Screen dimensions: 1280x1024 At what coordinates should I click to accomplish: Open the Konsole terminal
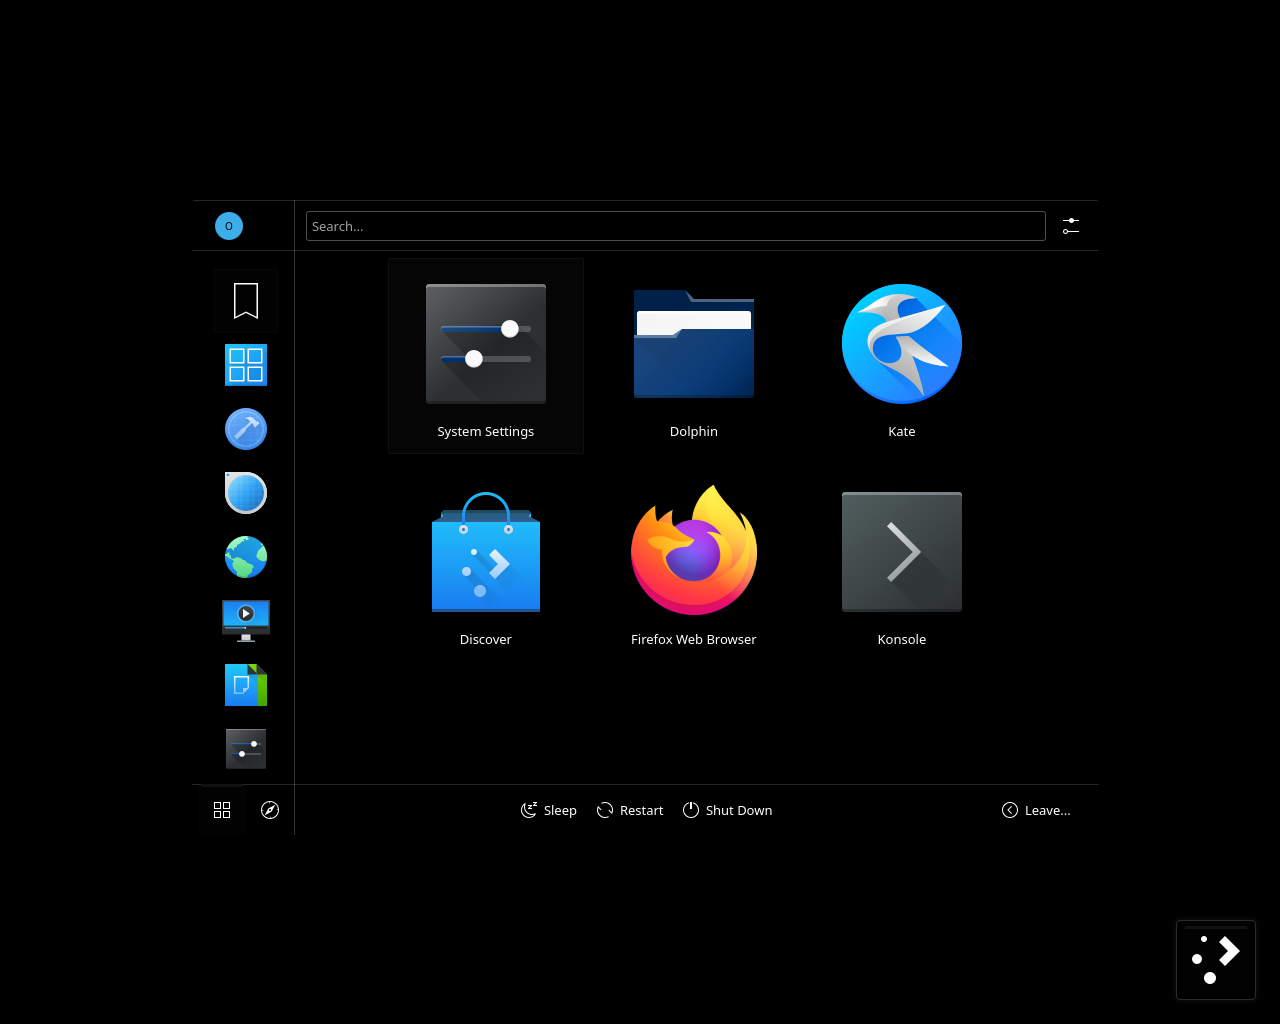(x=902, y=564)
